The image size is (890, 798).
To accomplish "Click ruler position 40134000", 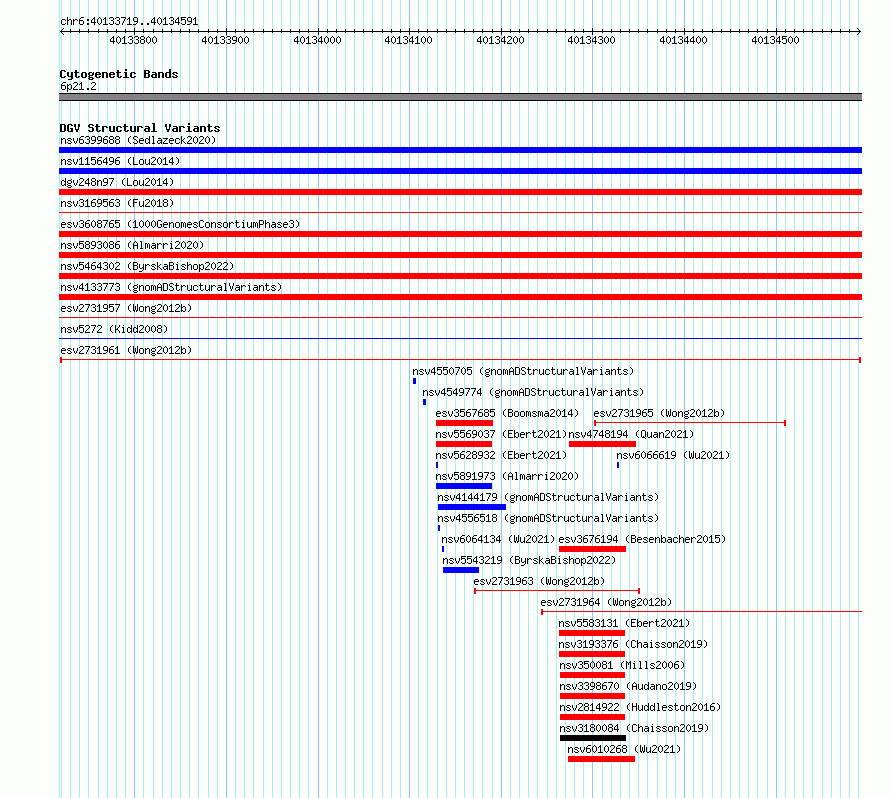I will tap(317, 40).
